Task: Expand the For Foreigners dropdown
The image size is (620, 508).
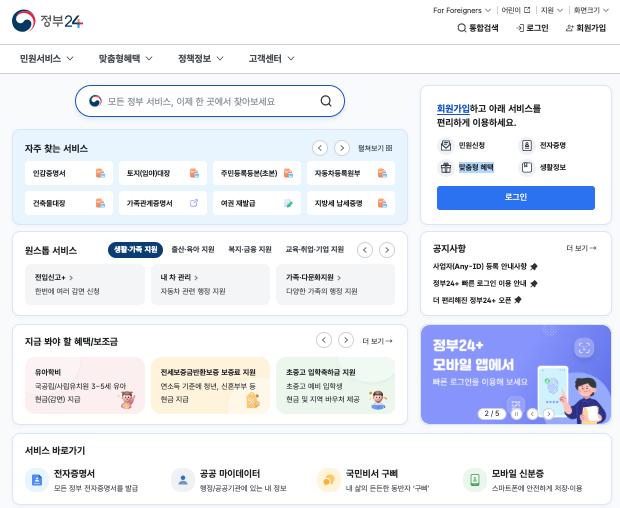Action: [x=462, y=10]
